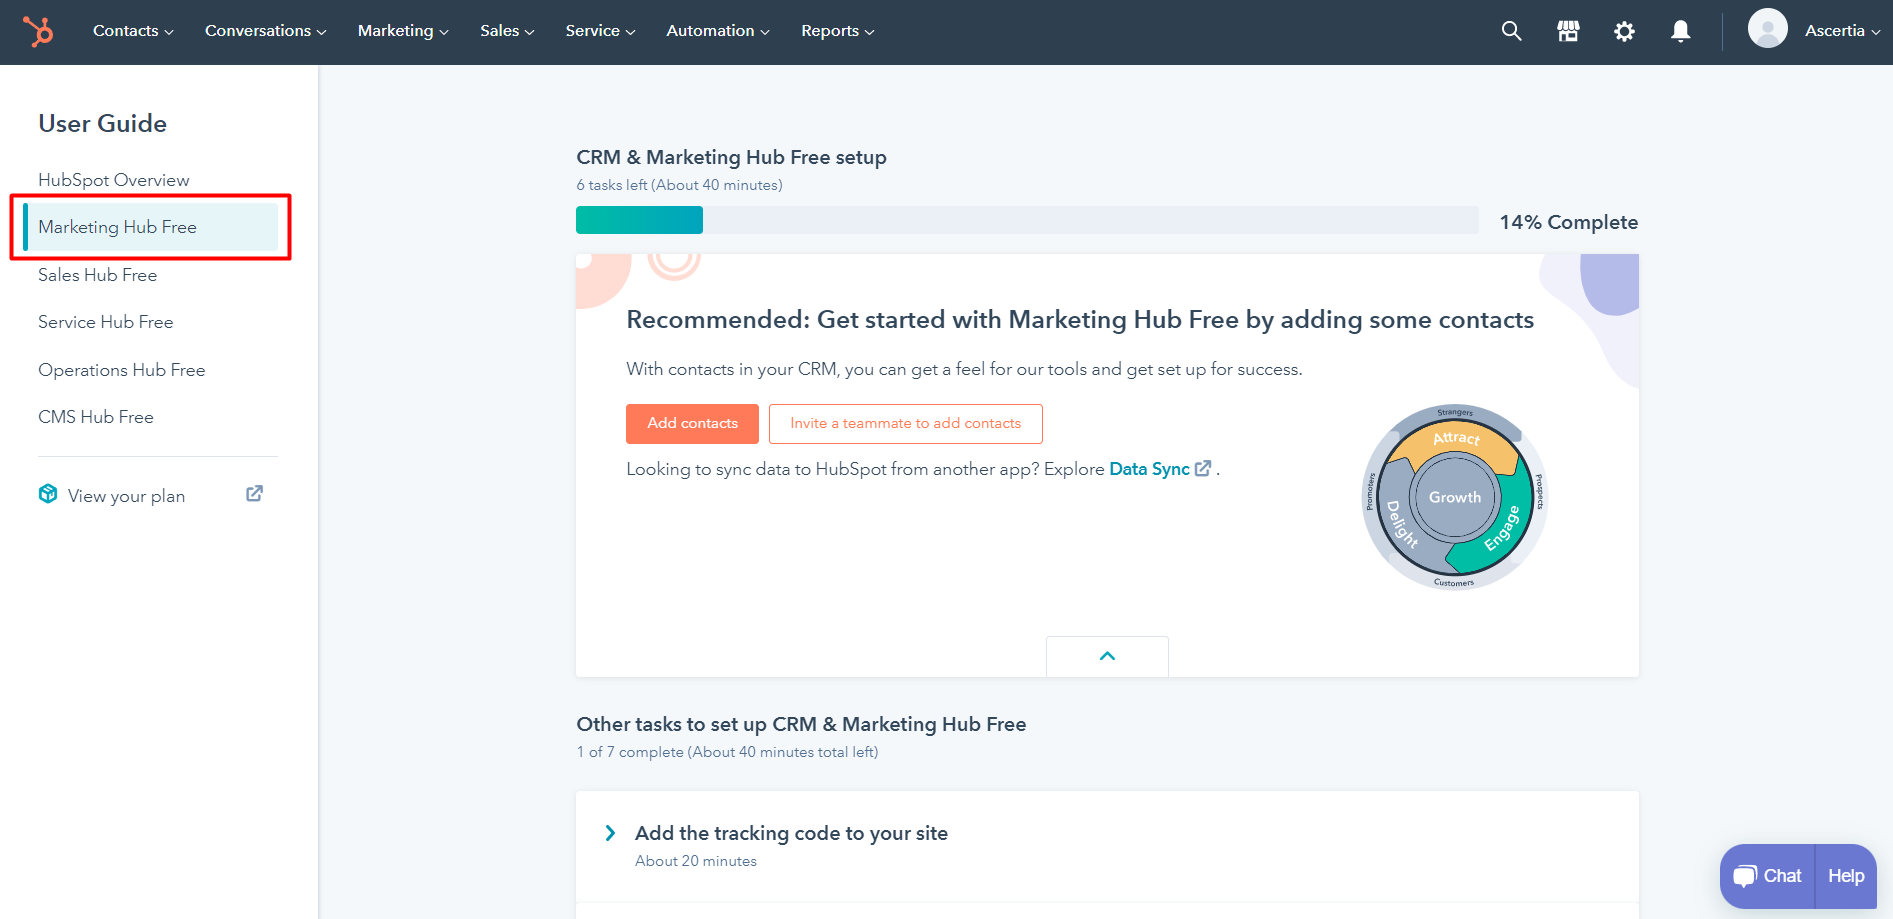Open the Contacts menu
The image size is (1893, 919).
[133, 31]
